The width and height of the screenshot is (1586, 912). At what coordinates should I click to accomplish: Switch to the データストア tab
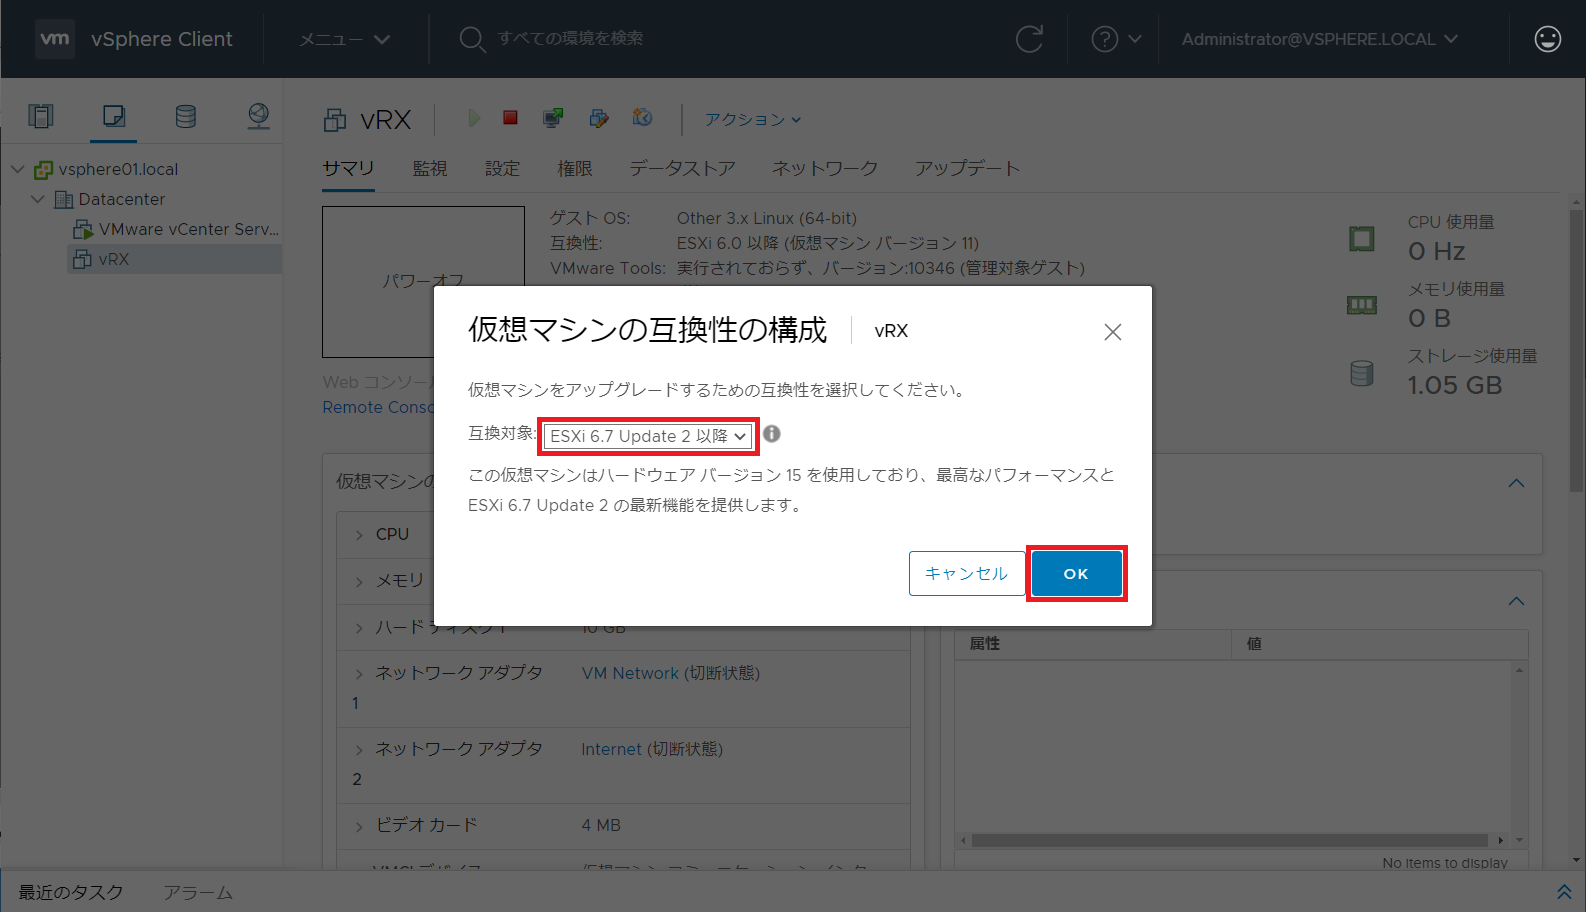coord(682,168)
